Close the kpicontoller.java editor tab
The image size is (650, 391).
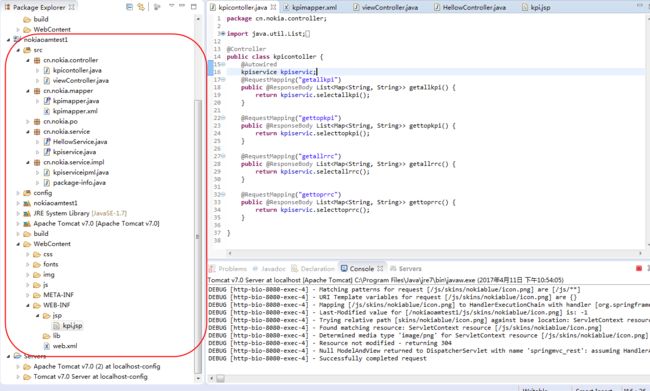[x=273, y=7]
